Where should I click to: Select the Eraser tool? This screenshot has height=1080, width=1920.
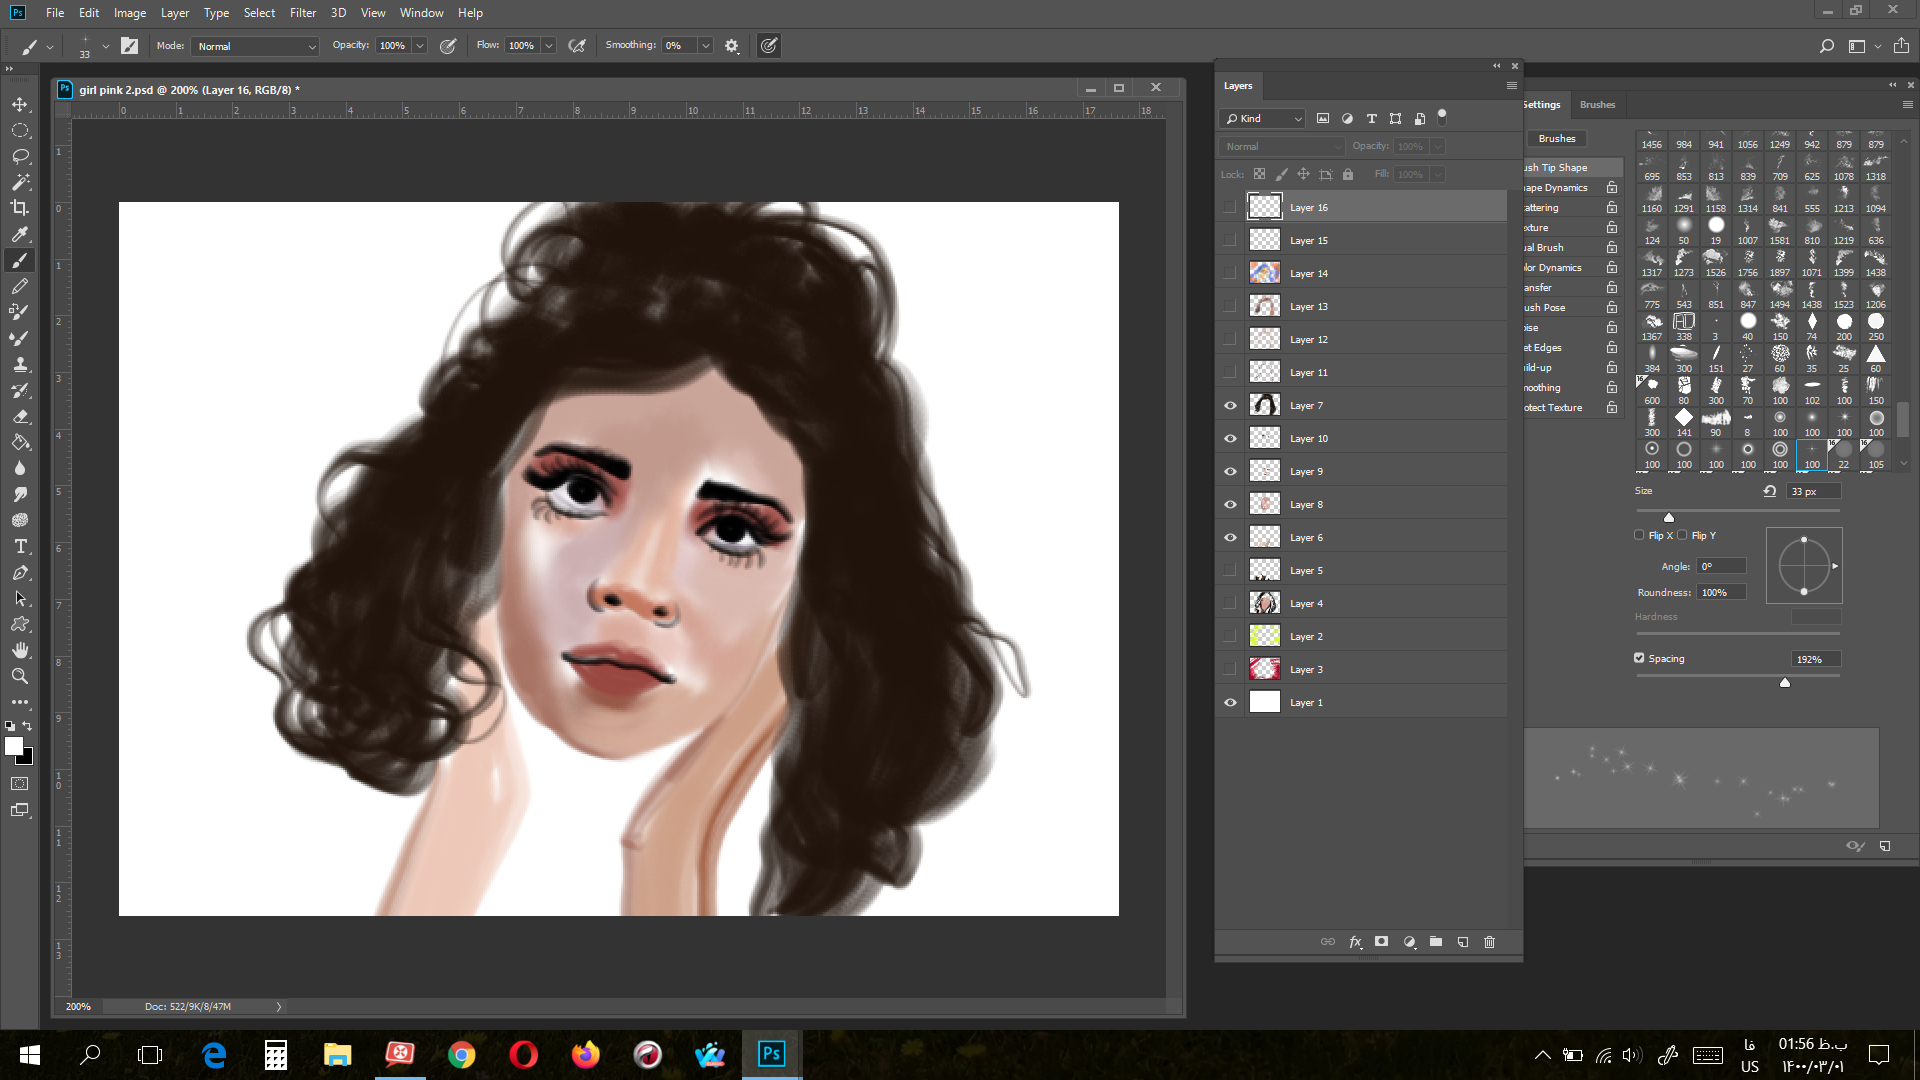(20, 416)
